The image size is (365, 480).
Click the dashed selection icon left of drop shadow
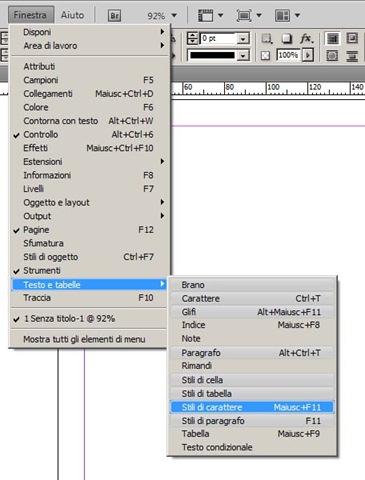[x=267, y=39]
